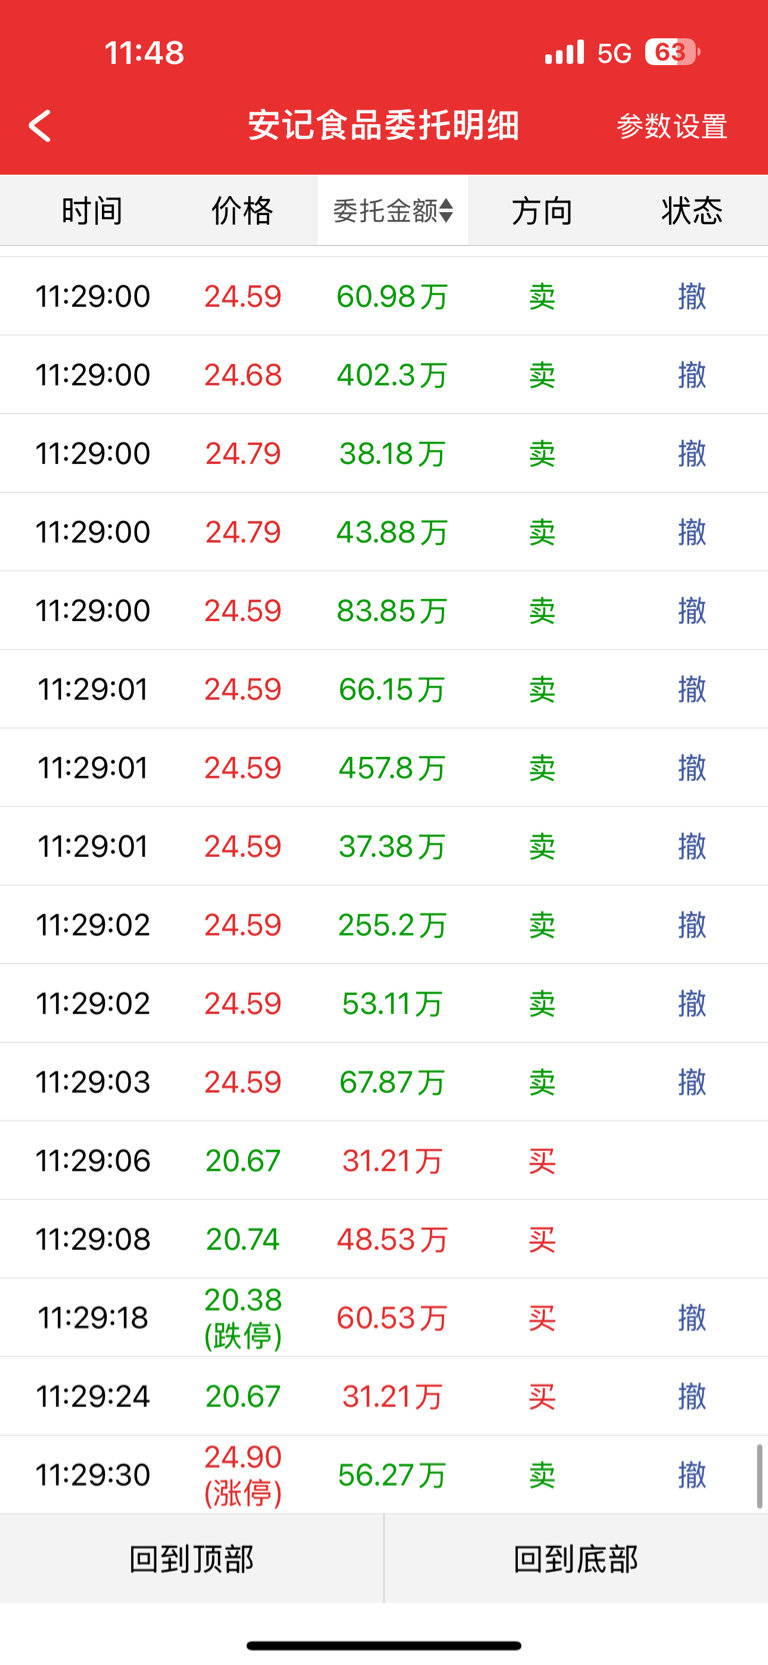Tap the 卖 label on 255.2万 row
This screenshot has width=768, height=1665.
pyautogui.click(x=542, y=925)
